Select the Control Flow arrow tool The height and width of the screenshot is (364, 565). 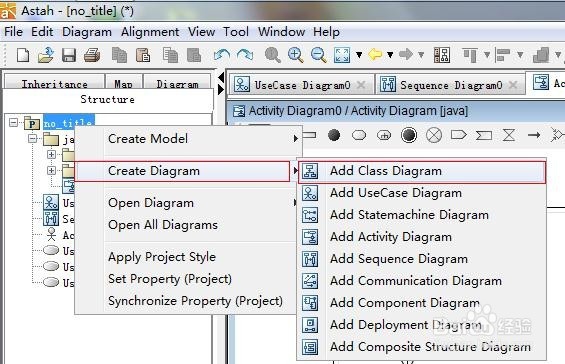coord(534,135)
